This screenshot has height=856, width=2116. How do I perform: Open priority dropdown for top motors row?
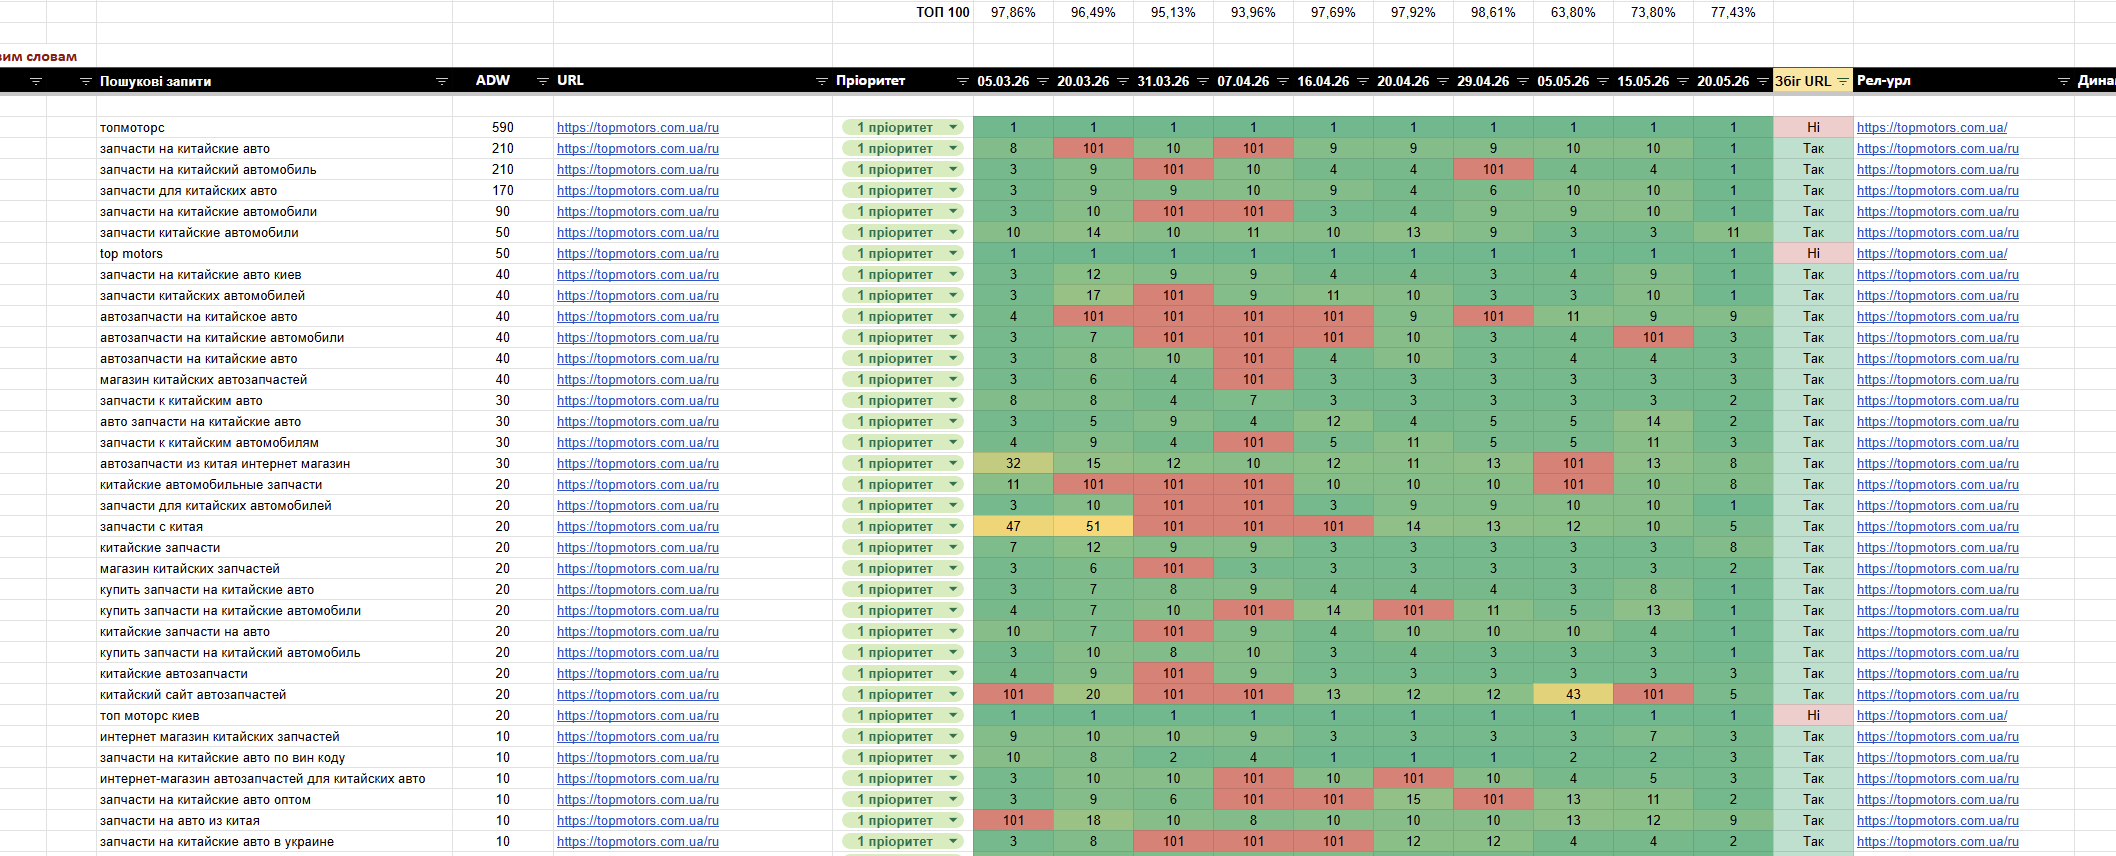point(953,253)
